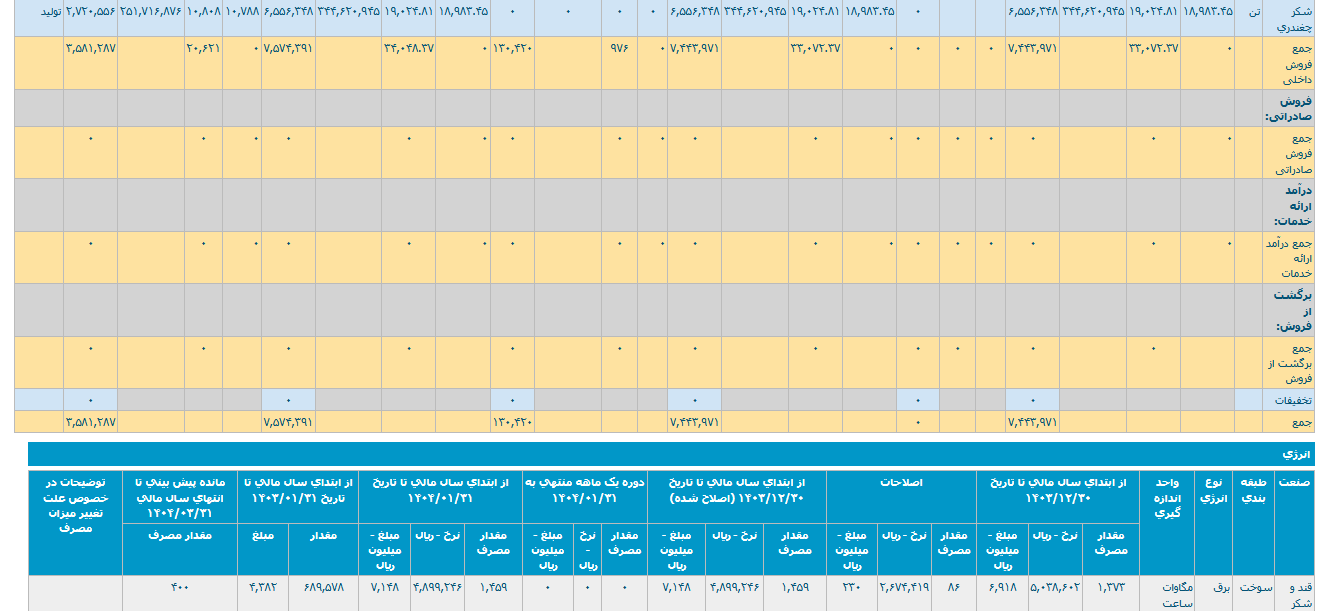Screen dimensions: 1332x611
Task: Select the تولید cell in the شکر چغندری row
Action: pos(39,10)
